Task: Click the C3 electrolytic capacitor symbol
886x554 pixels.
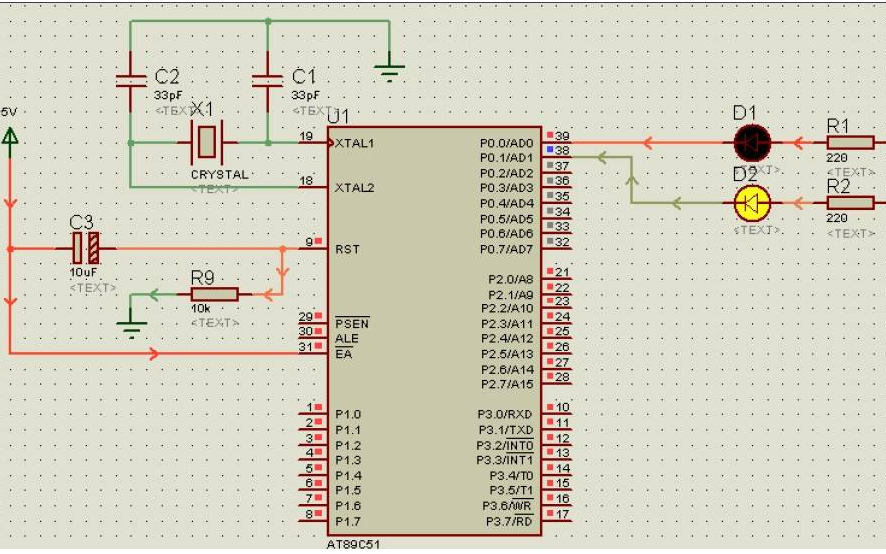Action: coord(85,248)
